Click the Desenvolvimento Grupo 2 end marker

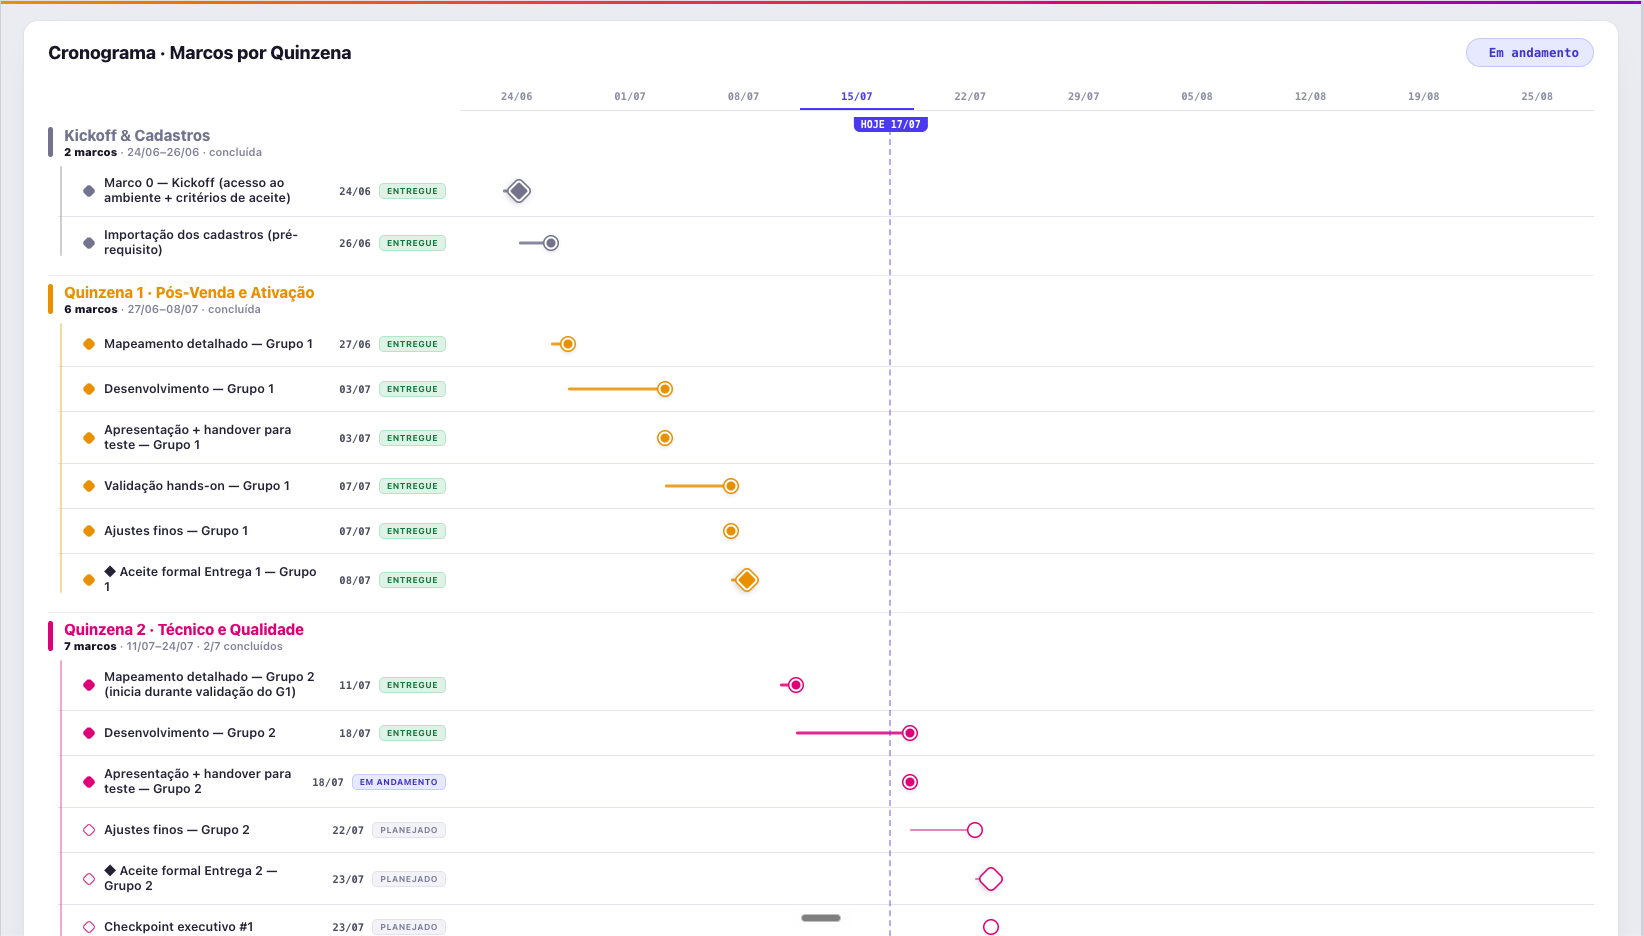910,733
